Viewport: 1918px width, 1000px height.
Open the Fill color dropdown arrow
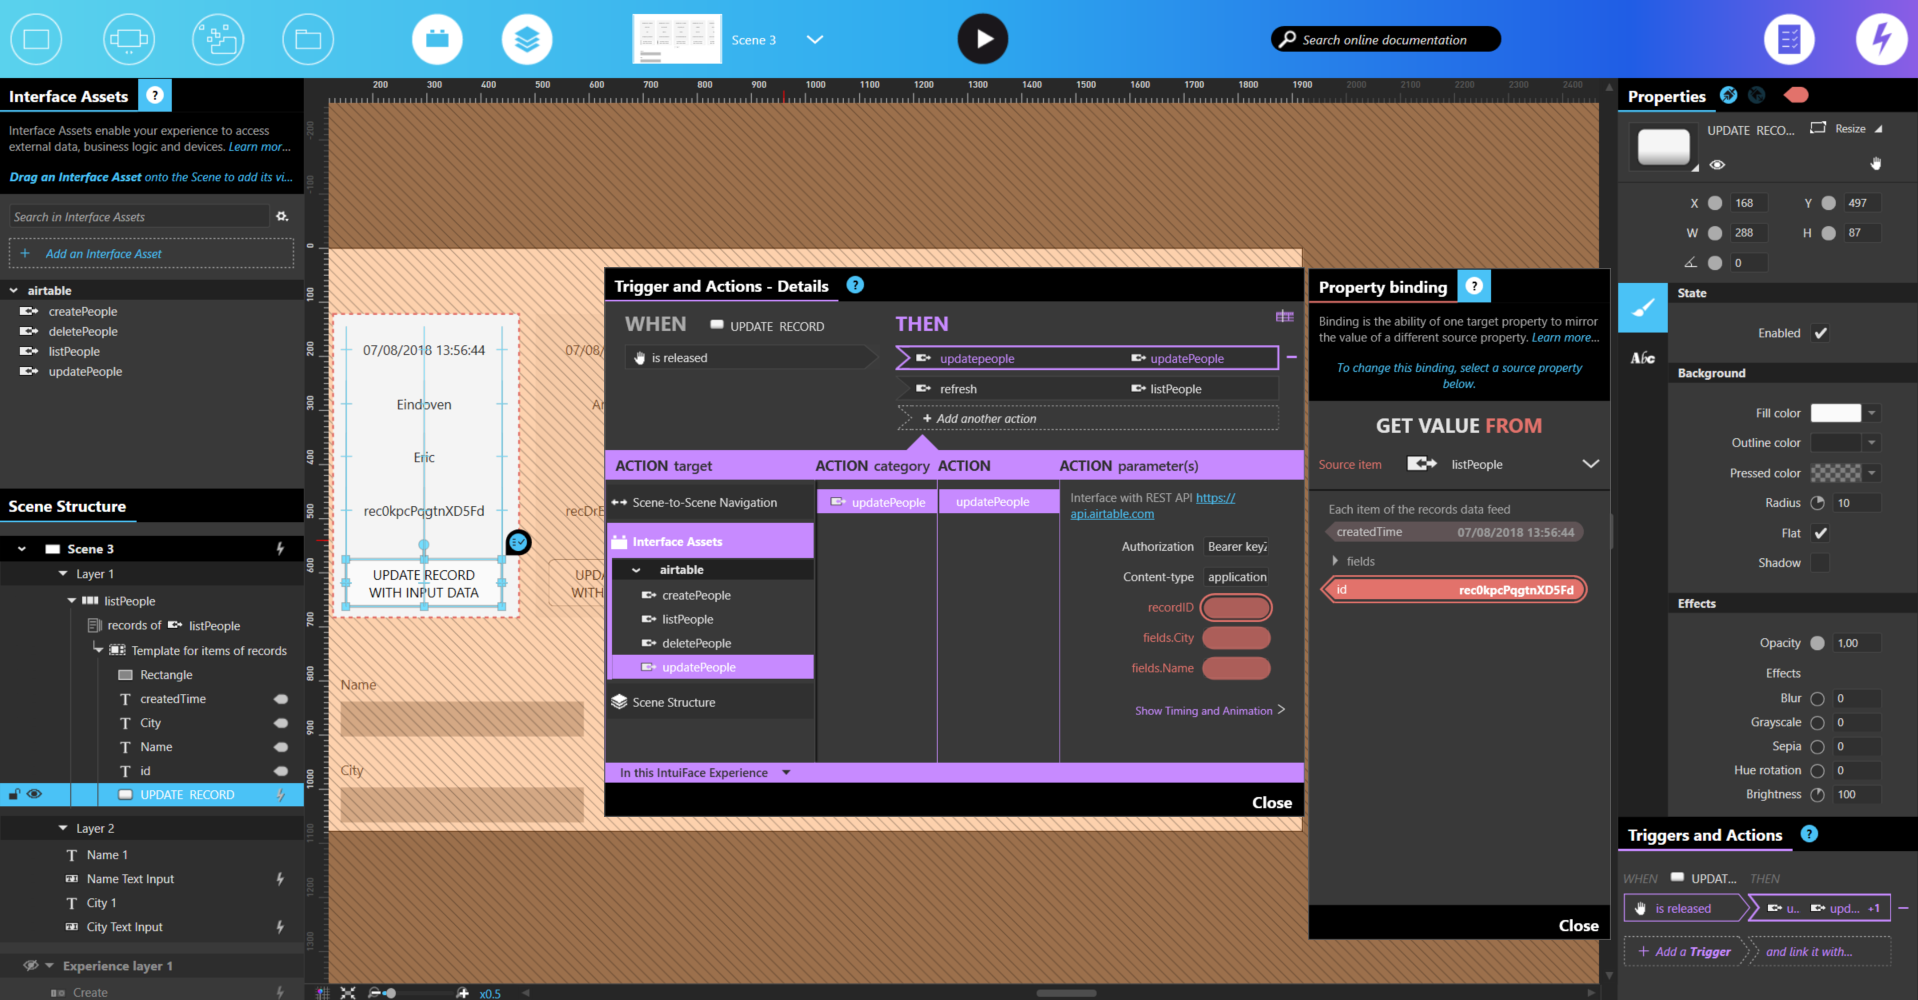tap(1872, 413)
